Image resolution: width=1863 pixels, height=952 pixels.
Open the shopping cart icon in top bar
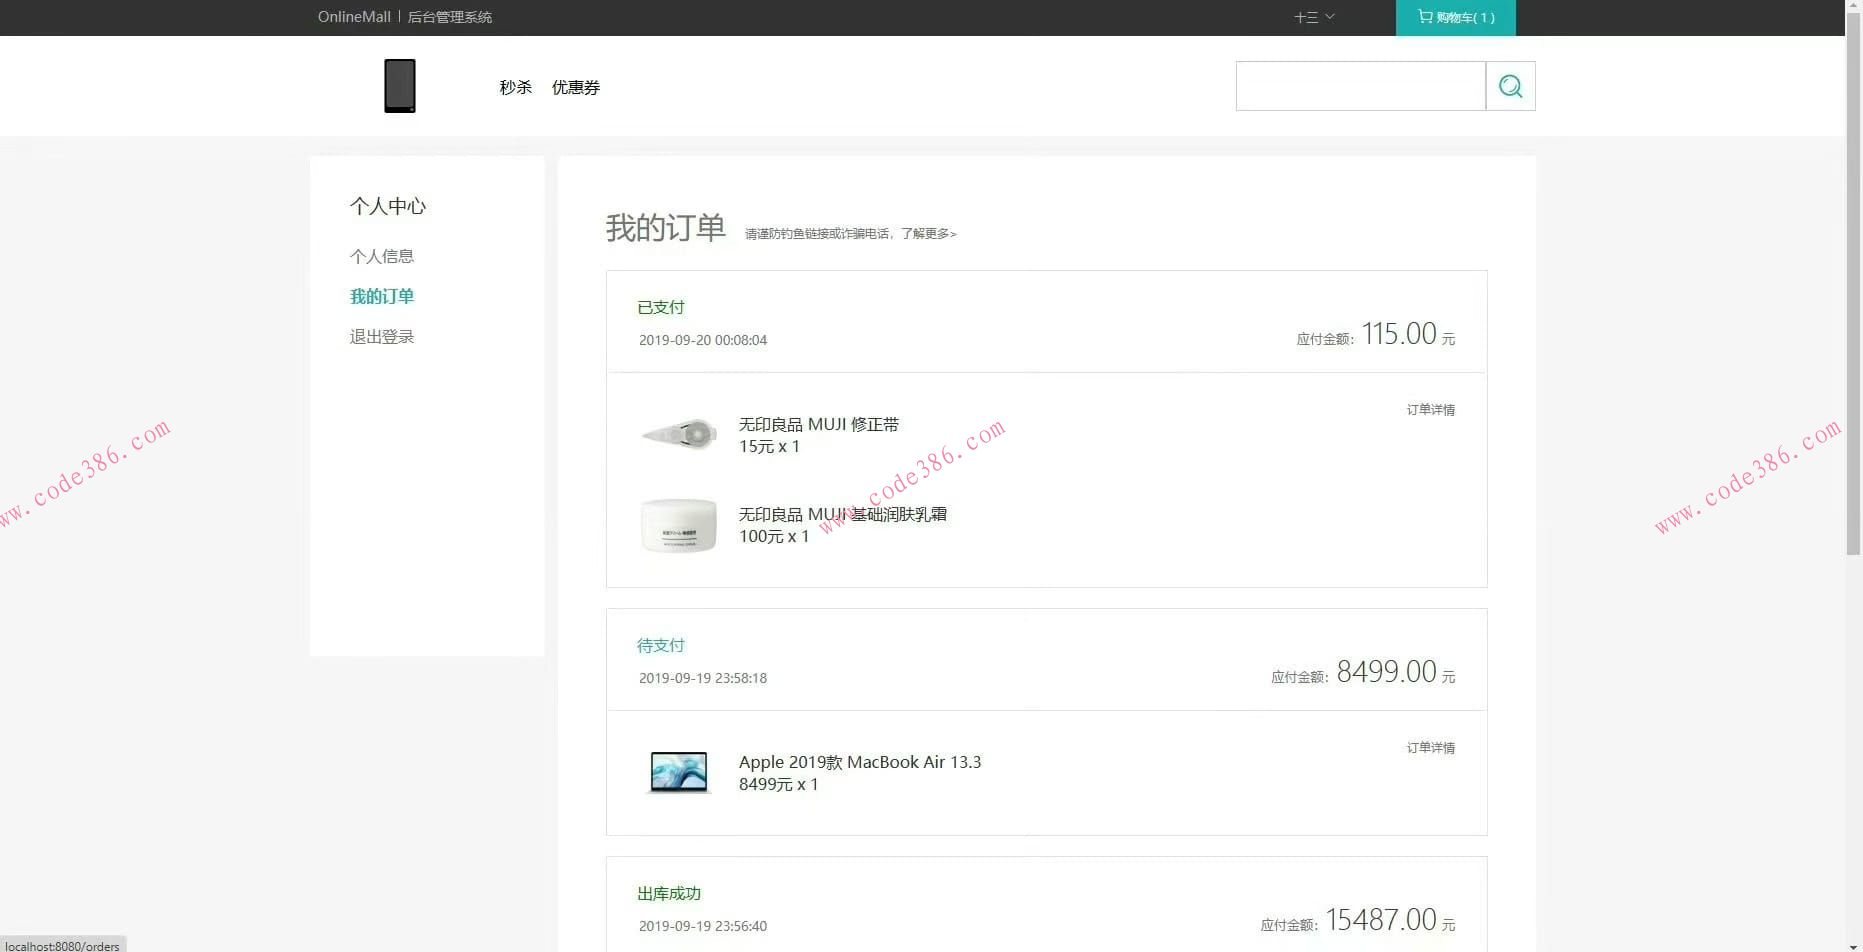coord(1423,16)
